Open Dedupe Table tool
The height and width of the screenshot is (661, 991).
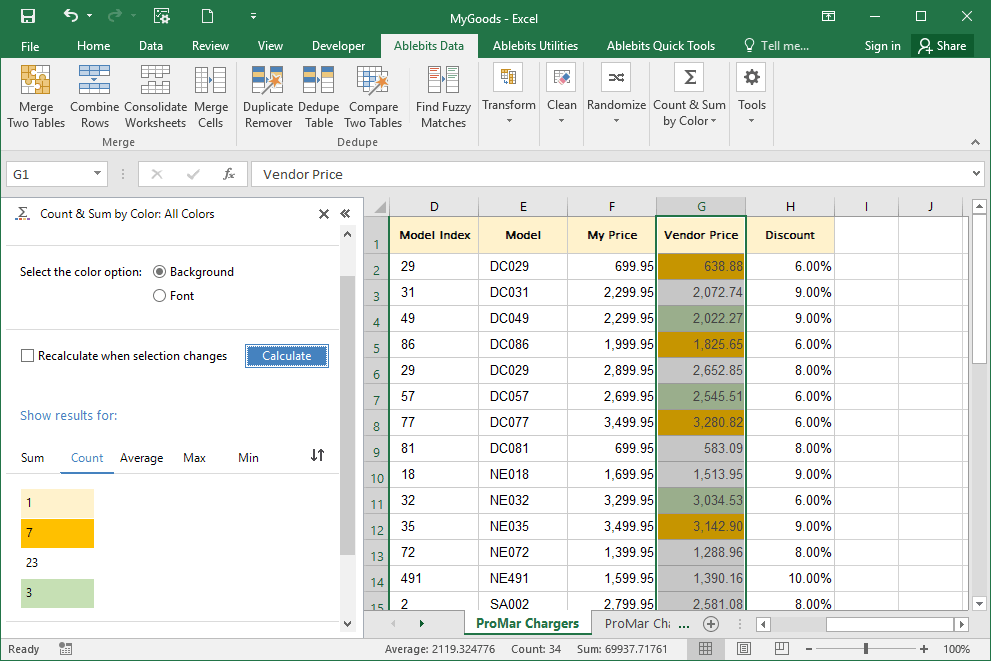[319, 97]
